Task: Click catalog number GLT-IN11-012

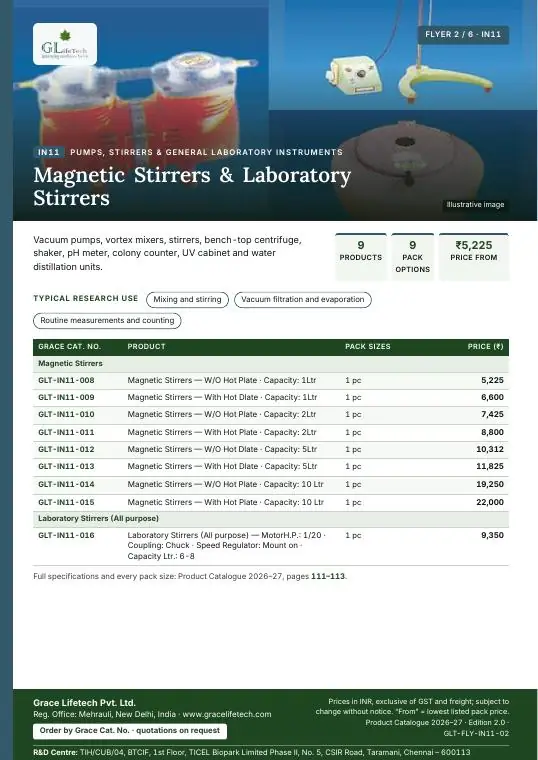Action: (x=66, y=449)
